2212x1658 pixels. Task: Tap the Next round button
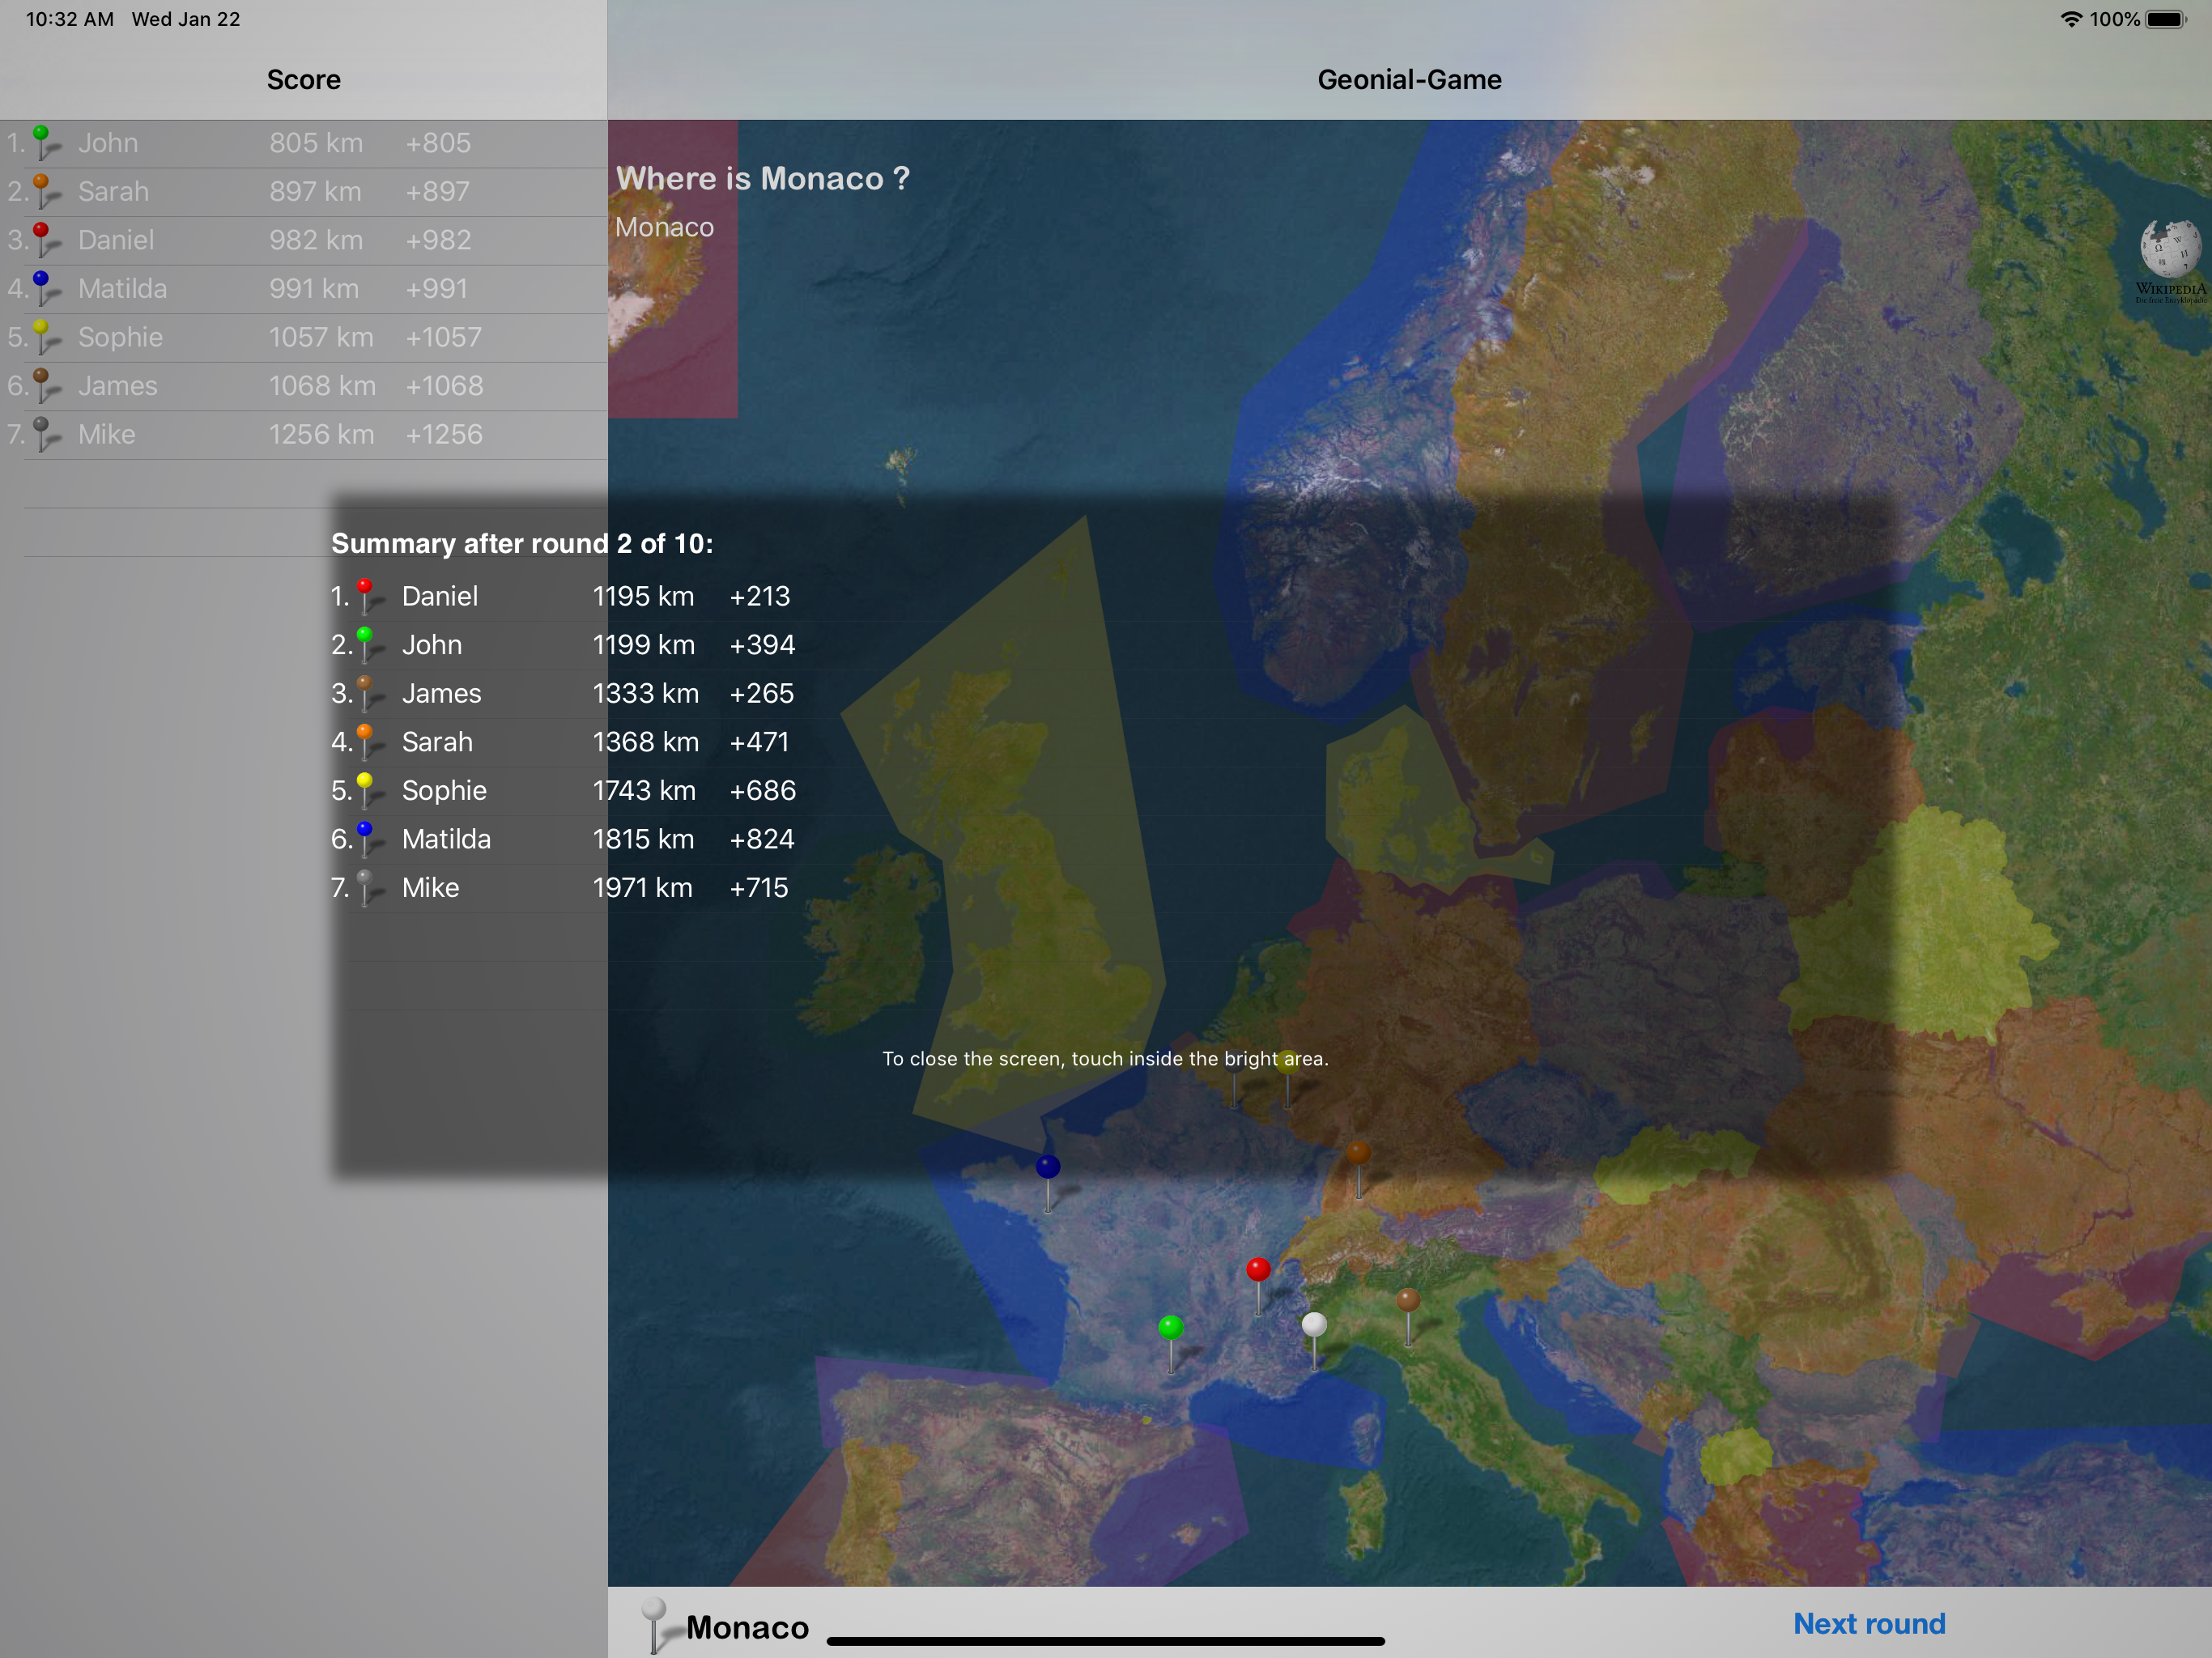point(1868,1624)
